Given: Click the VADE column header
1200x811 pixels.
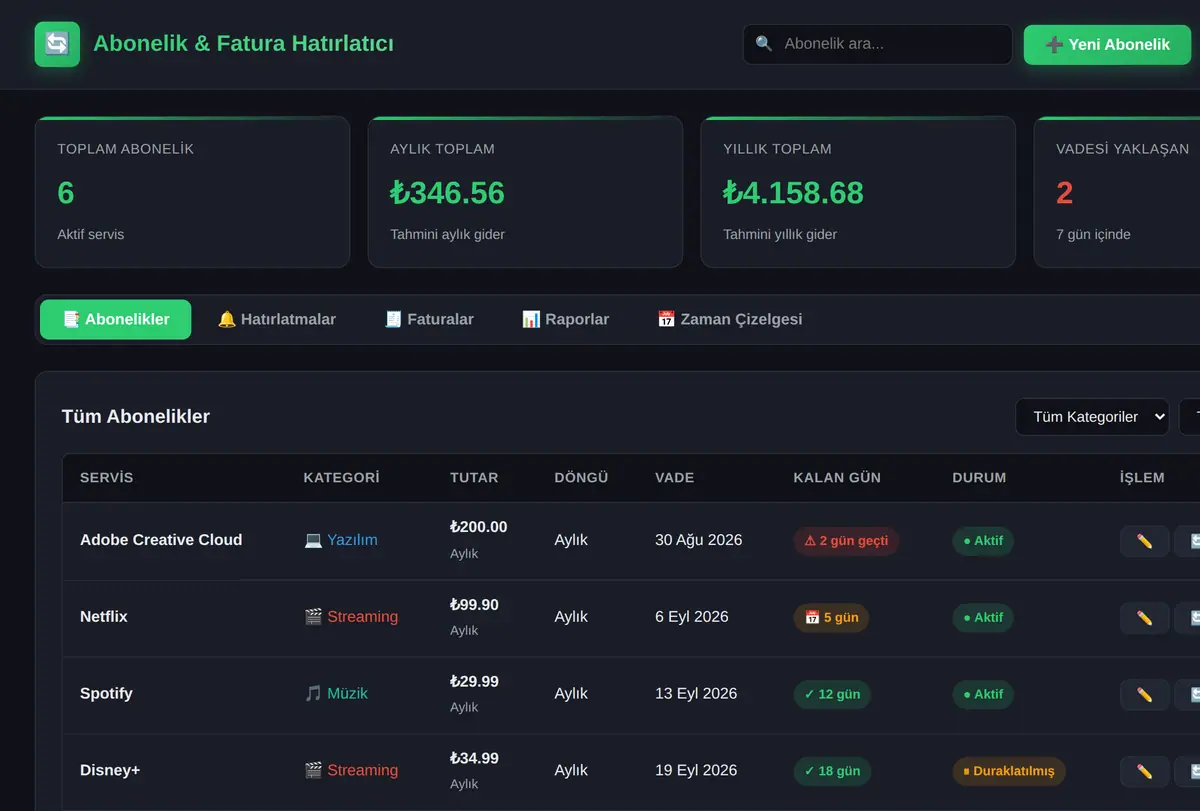Looking at the screenshot, I should 675,478.
